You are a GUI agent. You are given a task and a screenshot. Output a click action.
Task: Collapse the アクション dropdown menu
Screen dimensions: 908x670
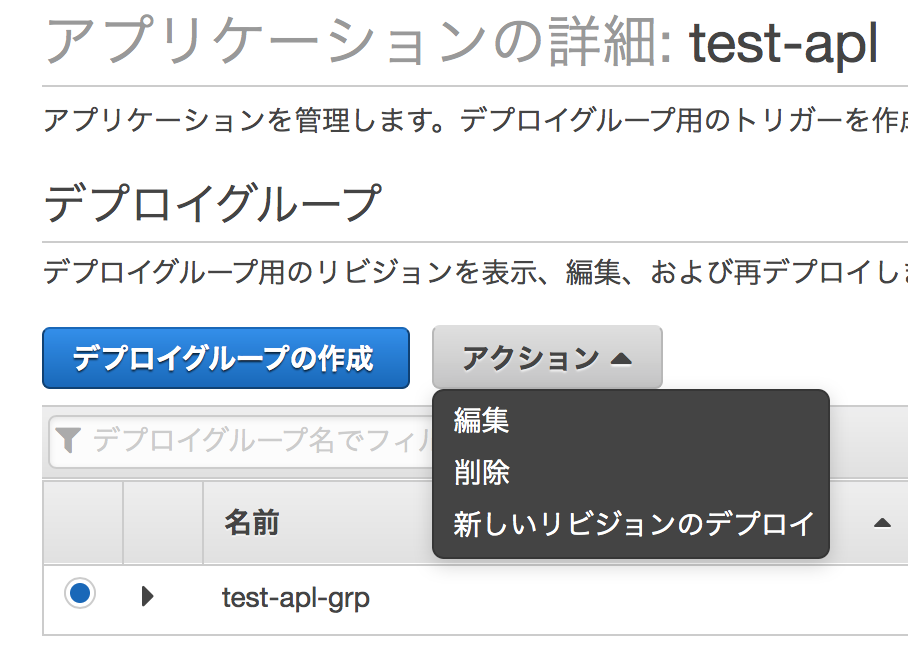(547, 357)
